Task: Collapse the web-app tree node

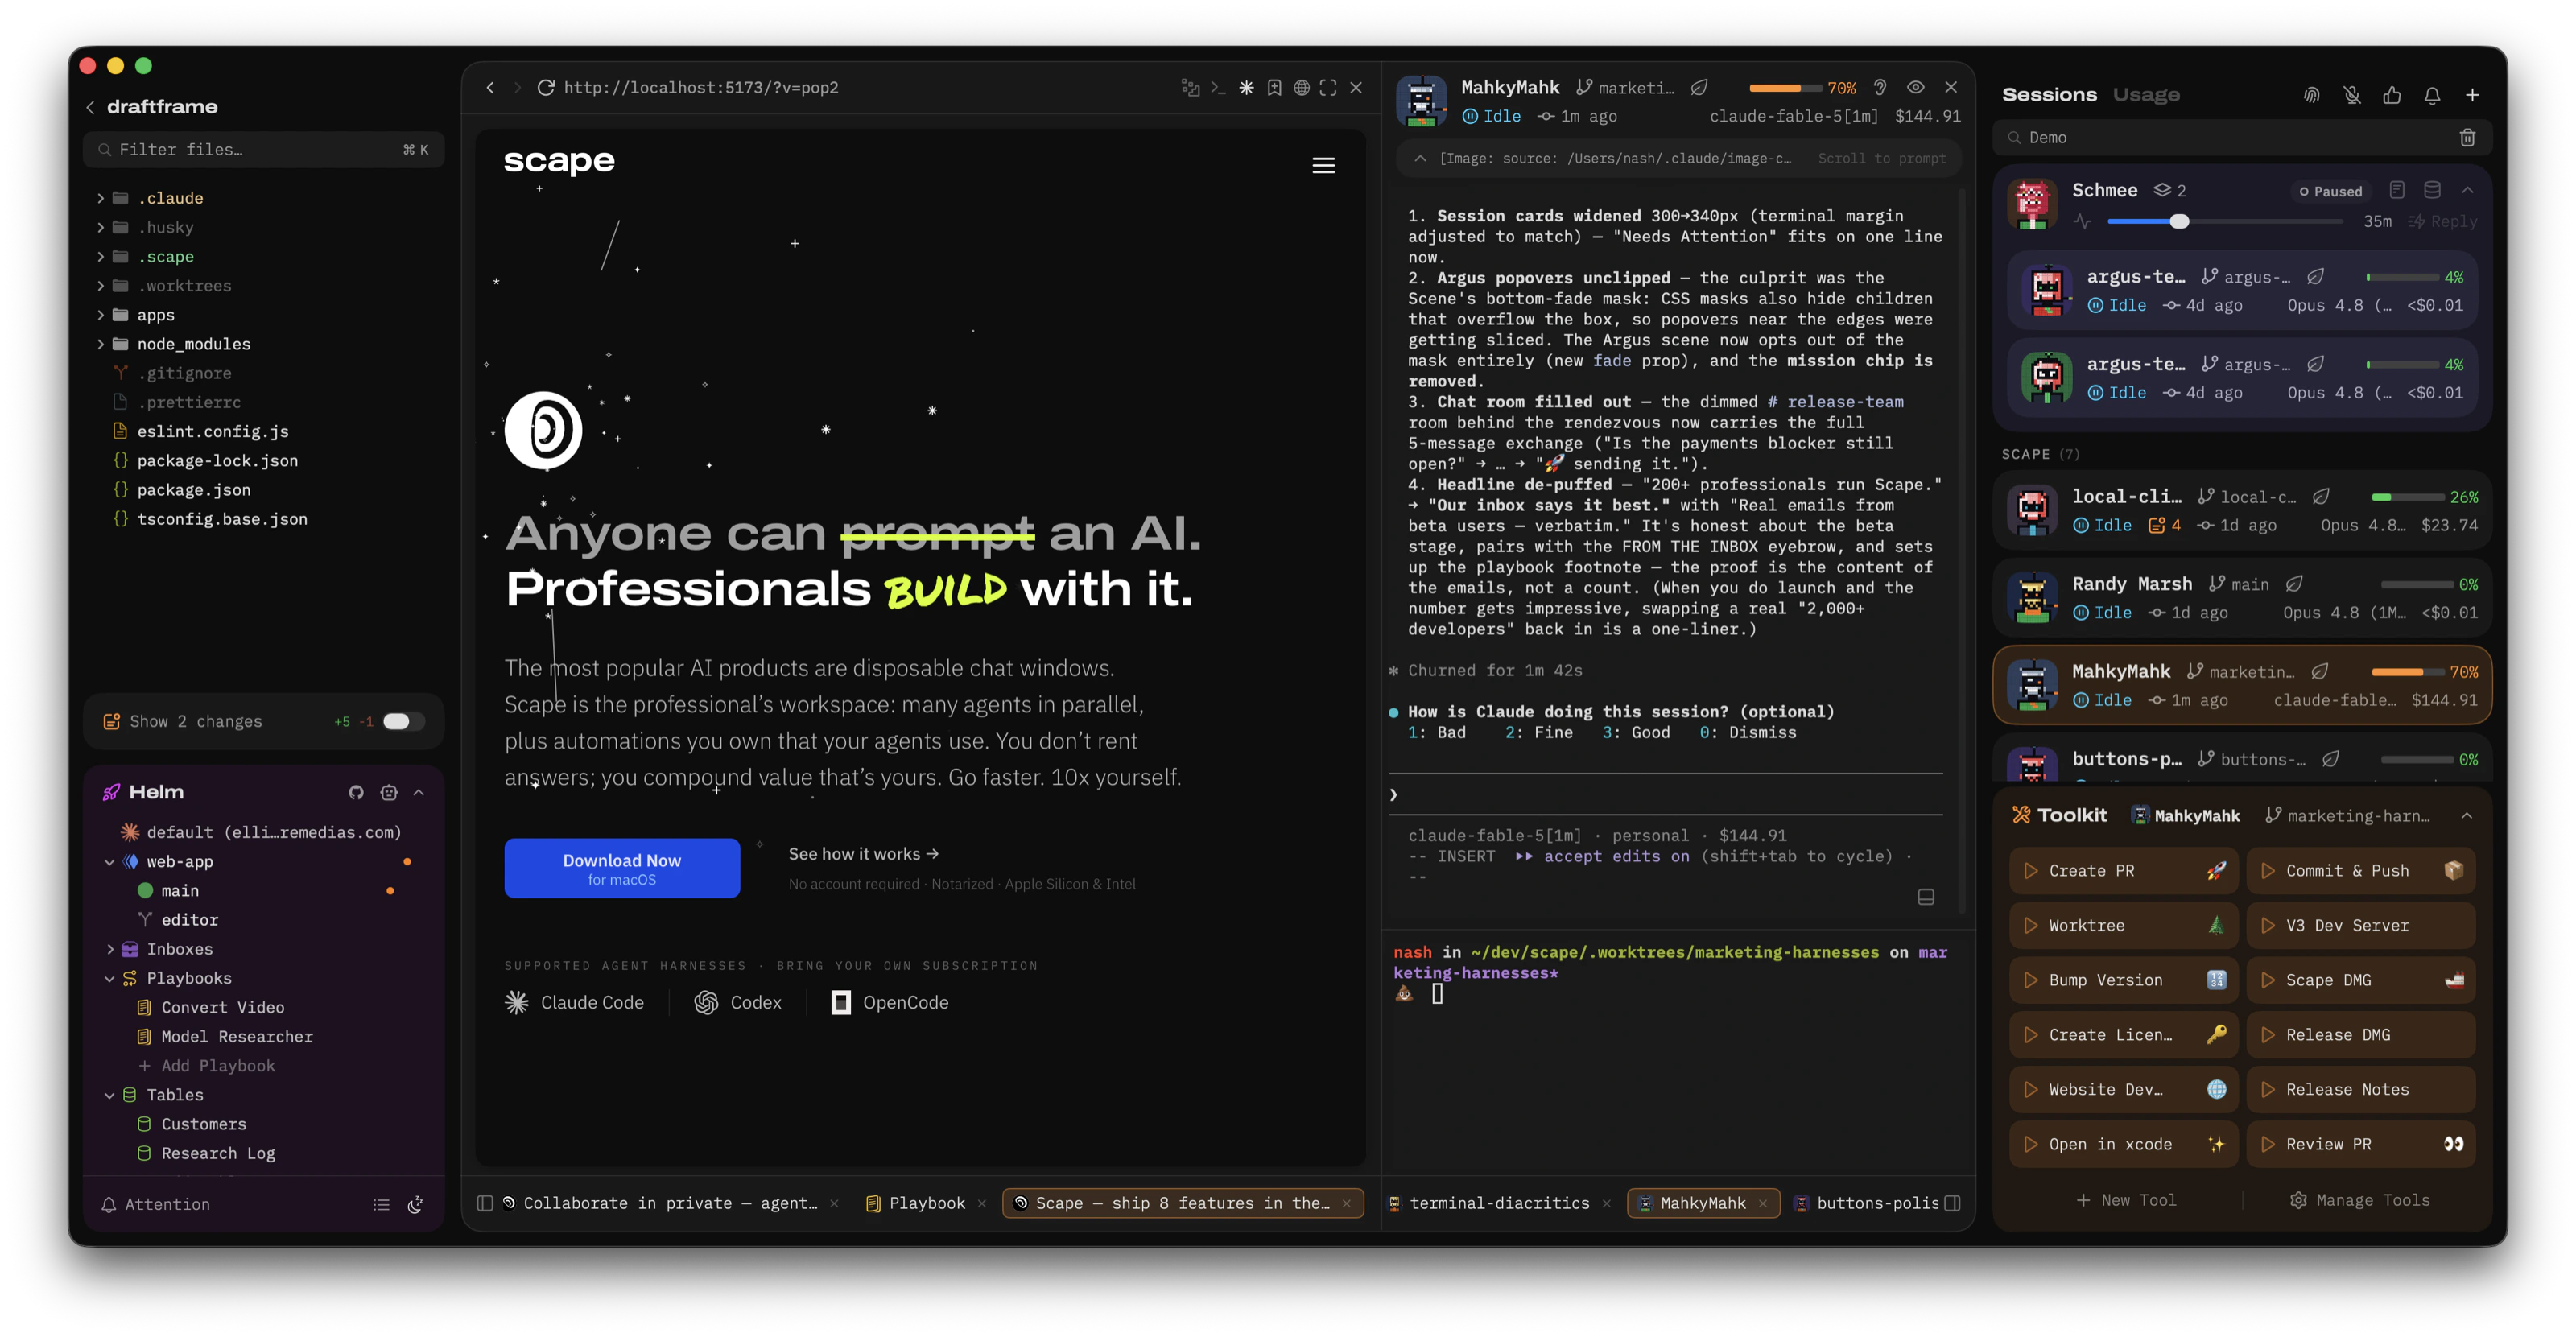Action: point(109,862)
